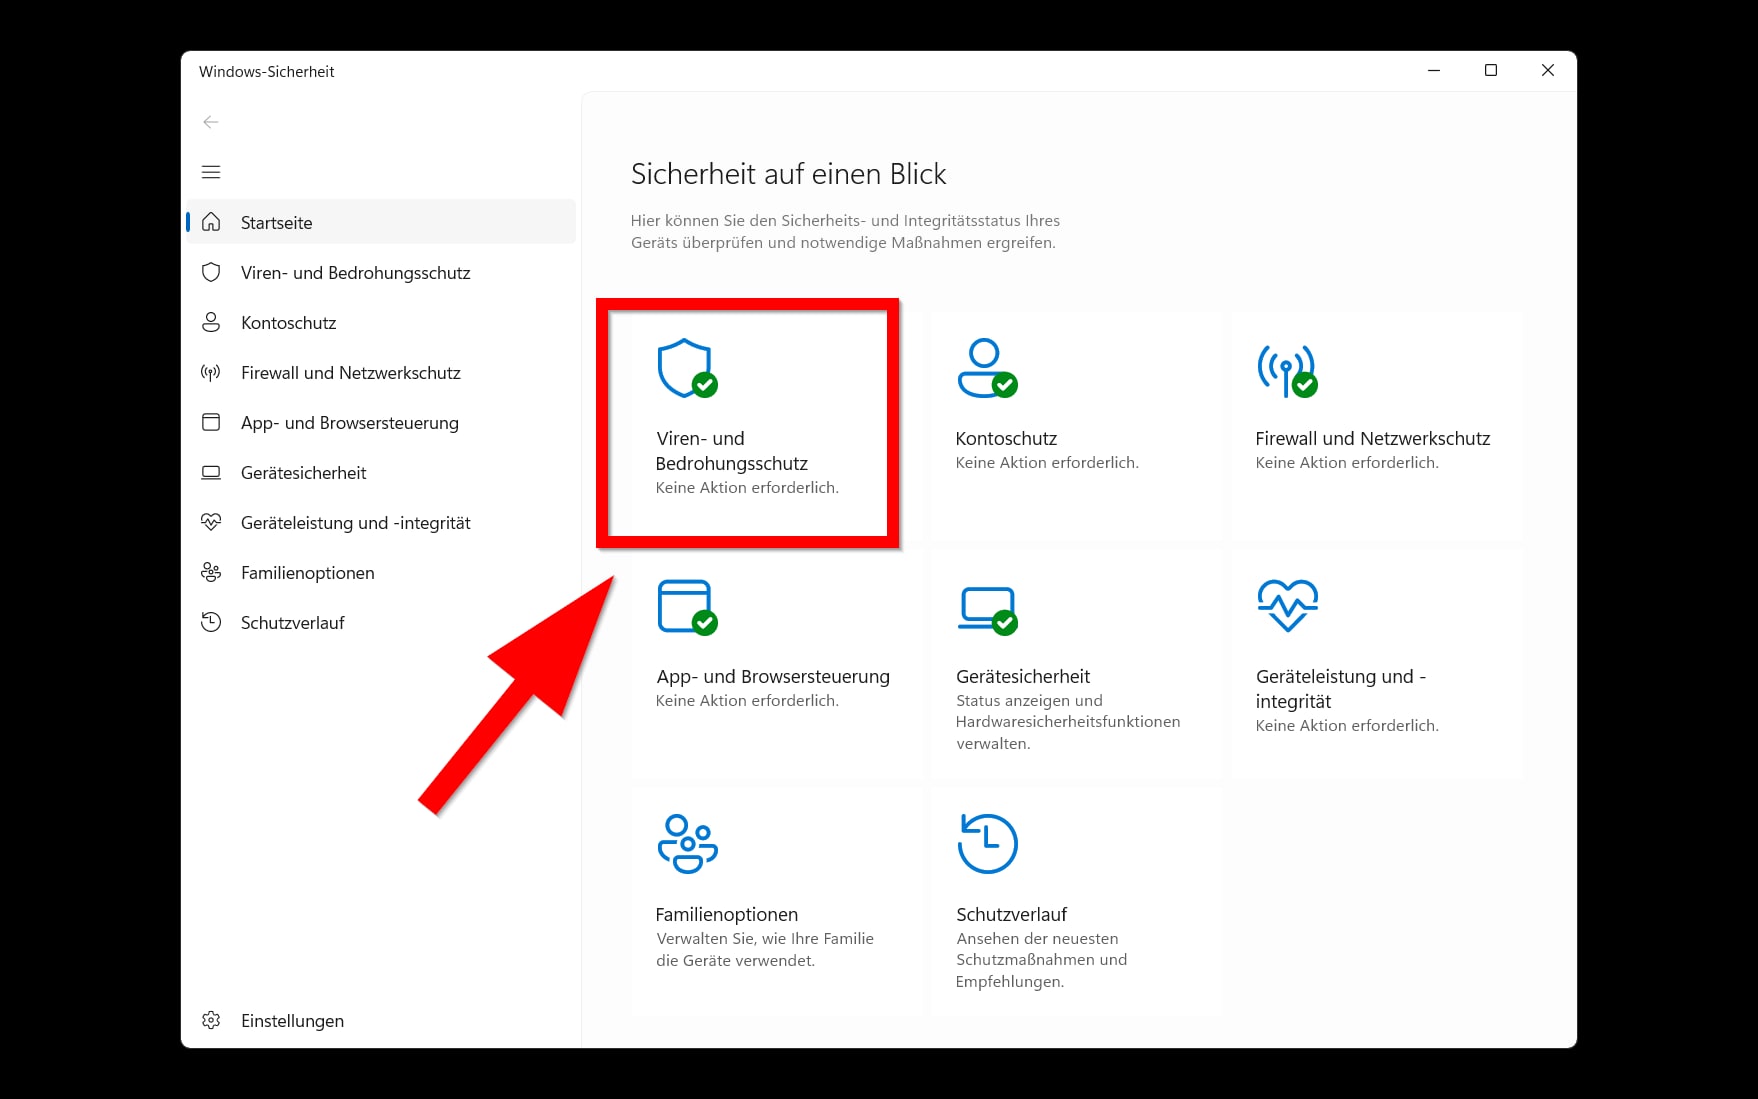Open Viren- und Bedrohungsschutz from sidebar
Screen dimensions: 1758x1099
(381, 272)
